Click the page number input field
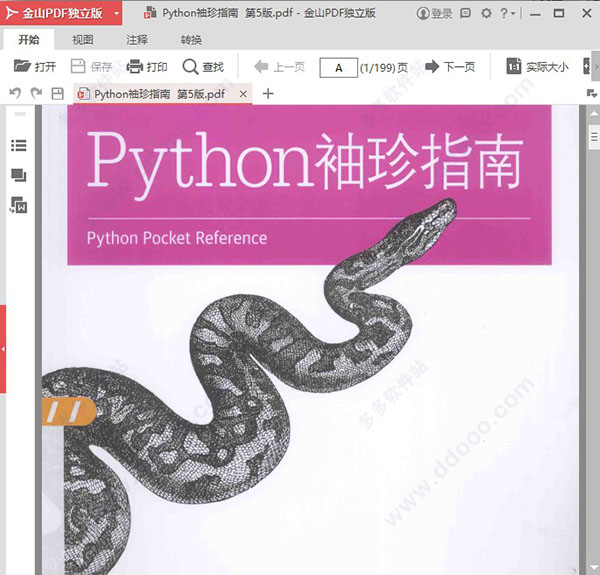600x575 pixels. pyautogui.click(x=339, y=68)
